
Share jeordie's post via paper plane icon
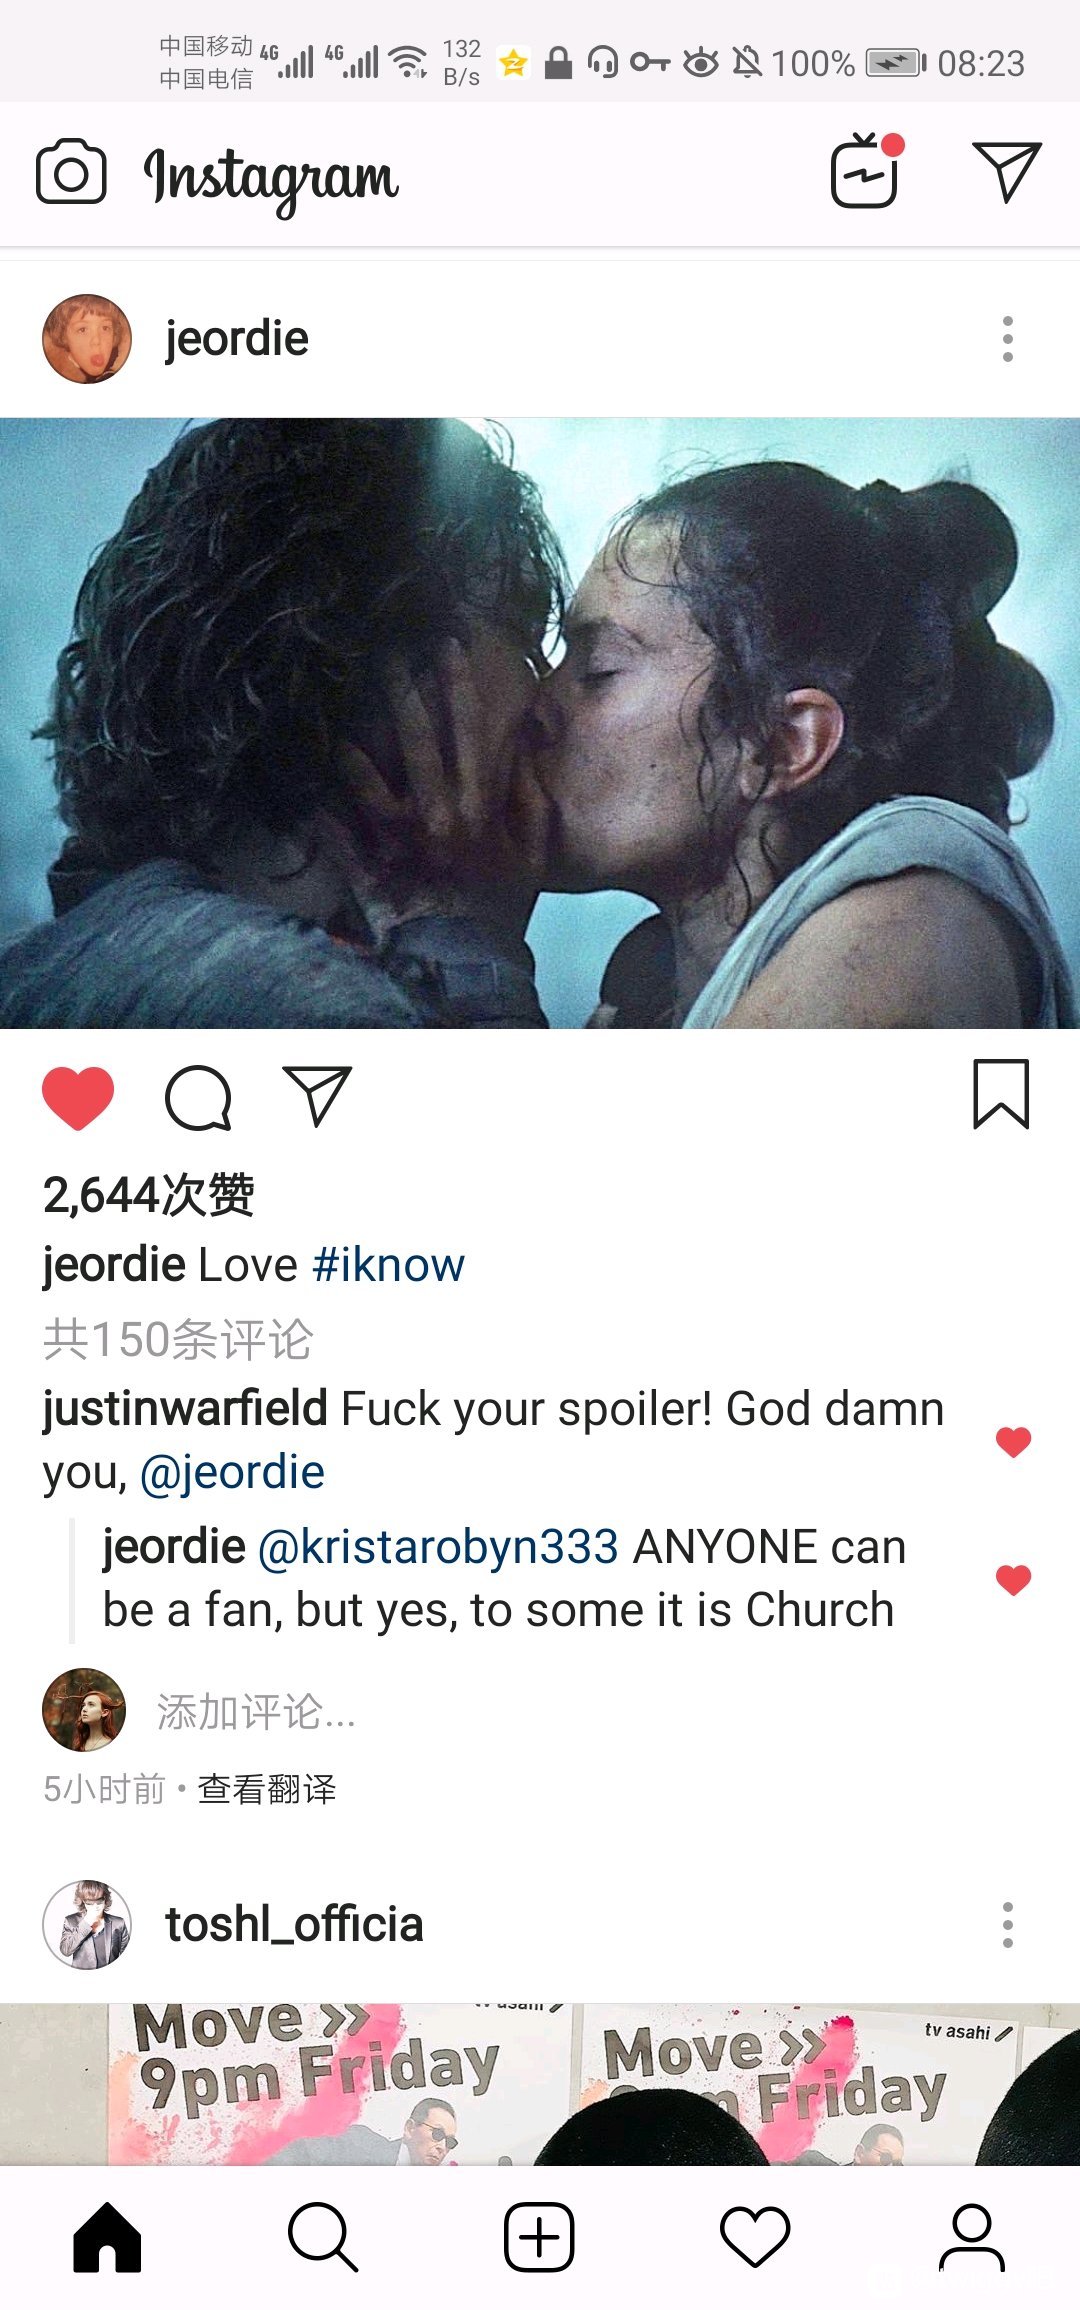pyautogui.click(x=317, y=1096)
